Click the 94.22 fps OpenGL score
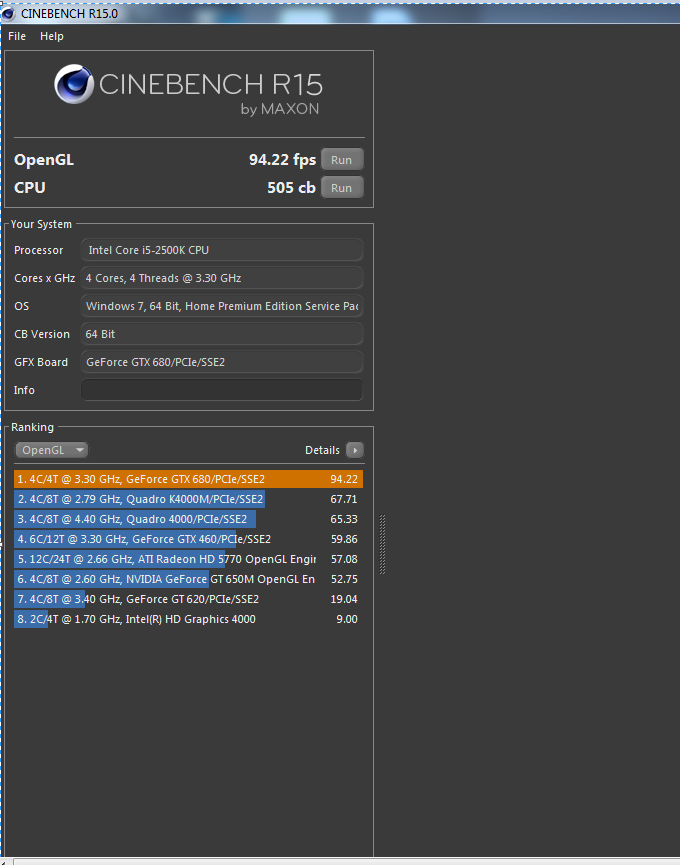680x865 pixels. pyautogui.click(x=282, y=160)
